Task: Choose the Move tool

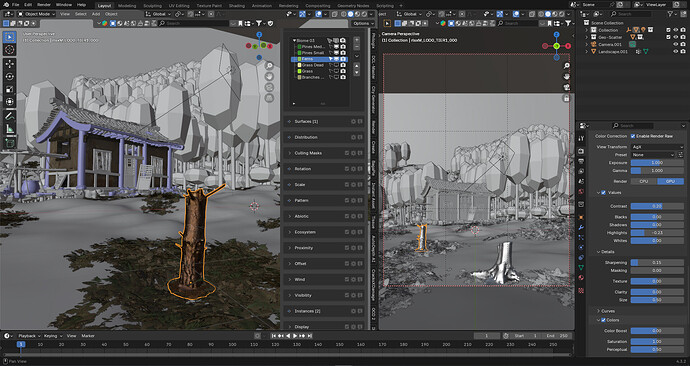Action: [10, 64]
